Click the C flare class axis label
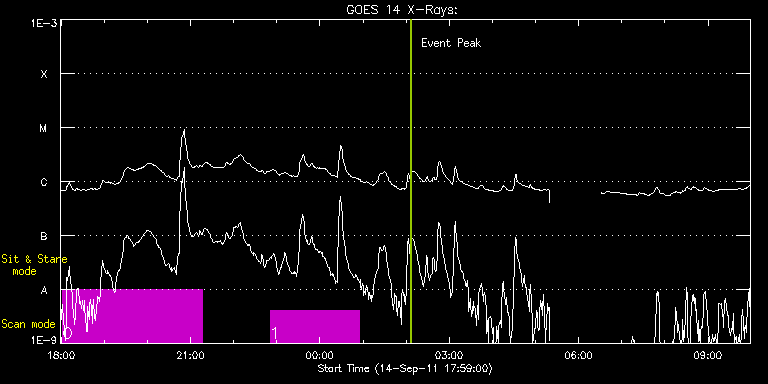768x384 pixels. (x=44, y=182)
